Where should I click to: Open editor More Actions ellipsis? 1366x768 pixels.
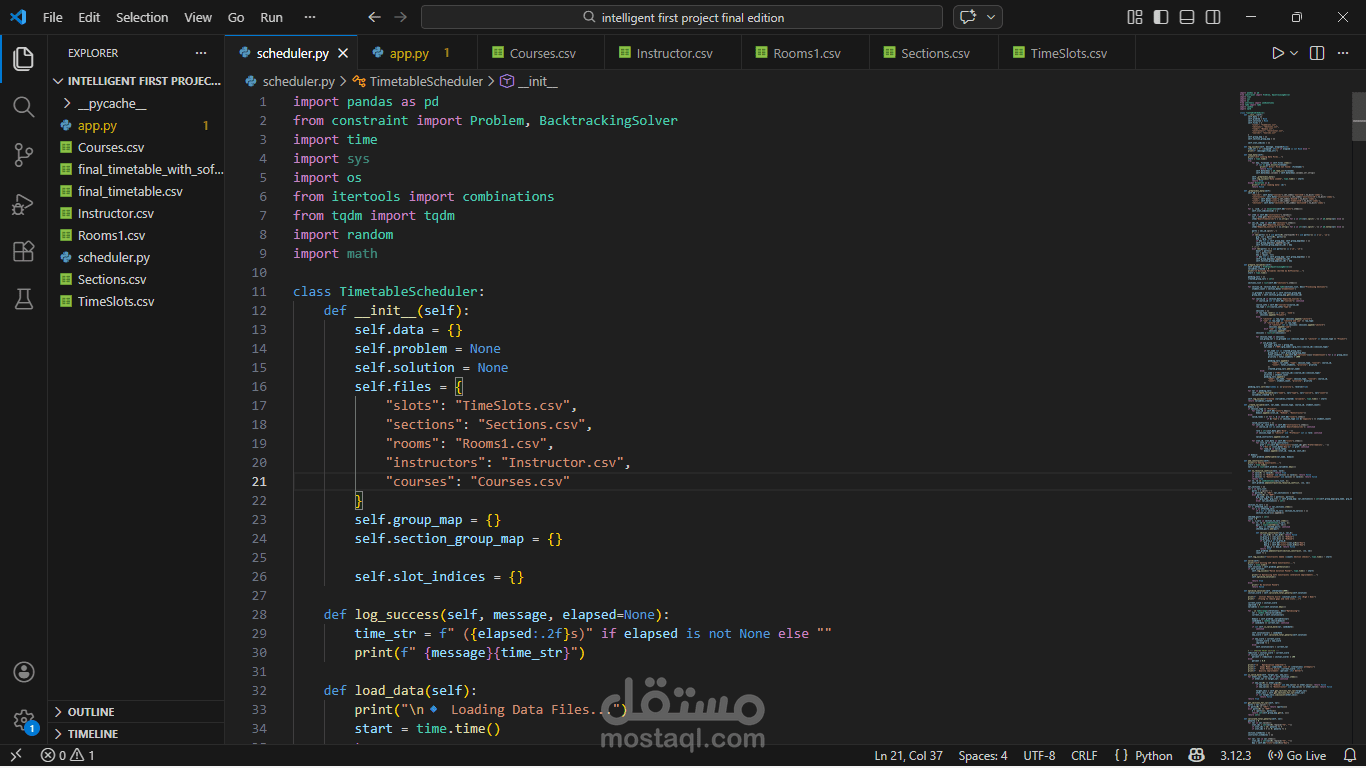pyautogui.click(x=1345, y=53)
